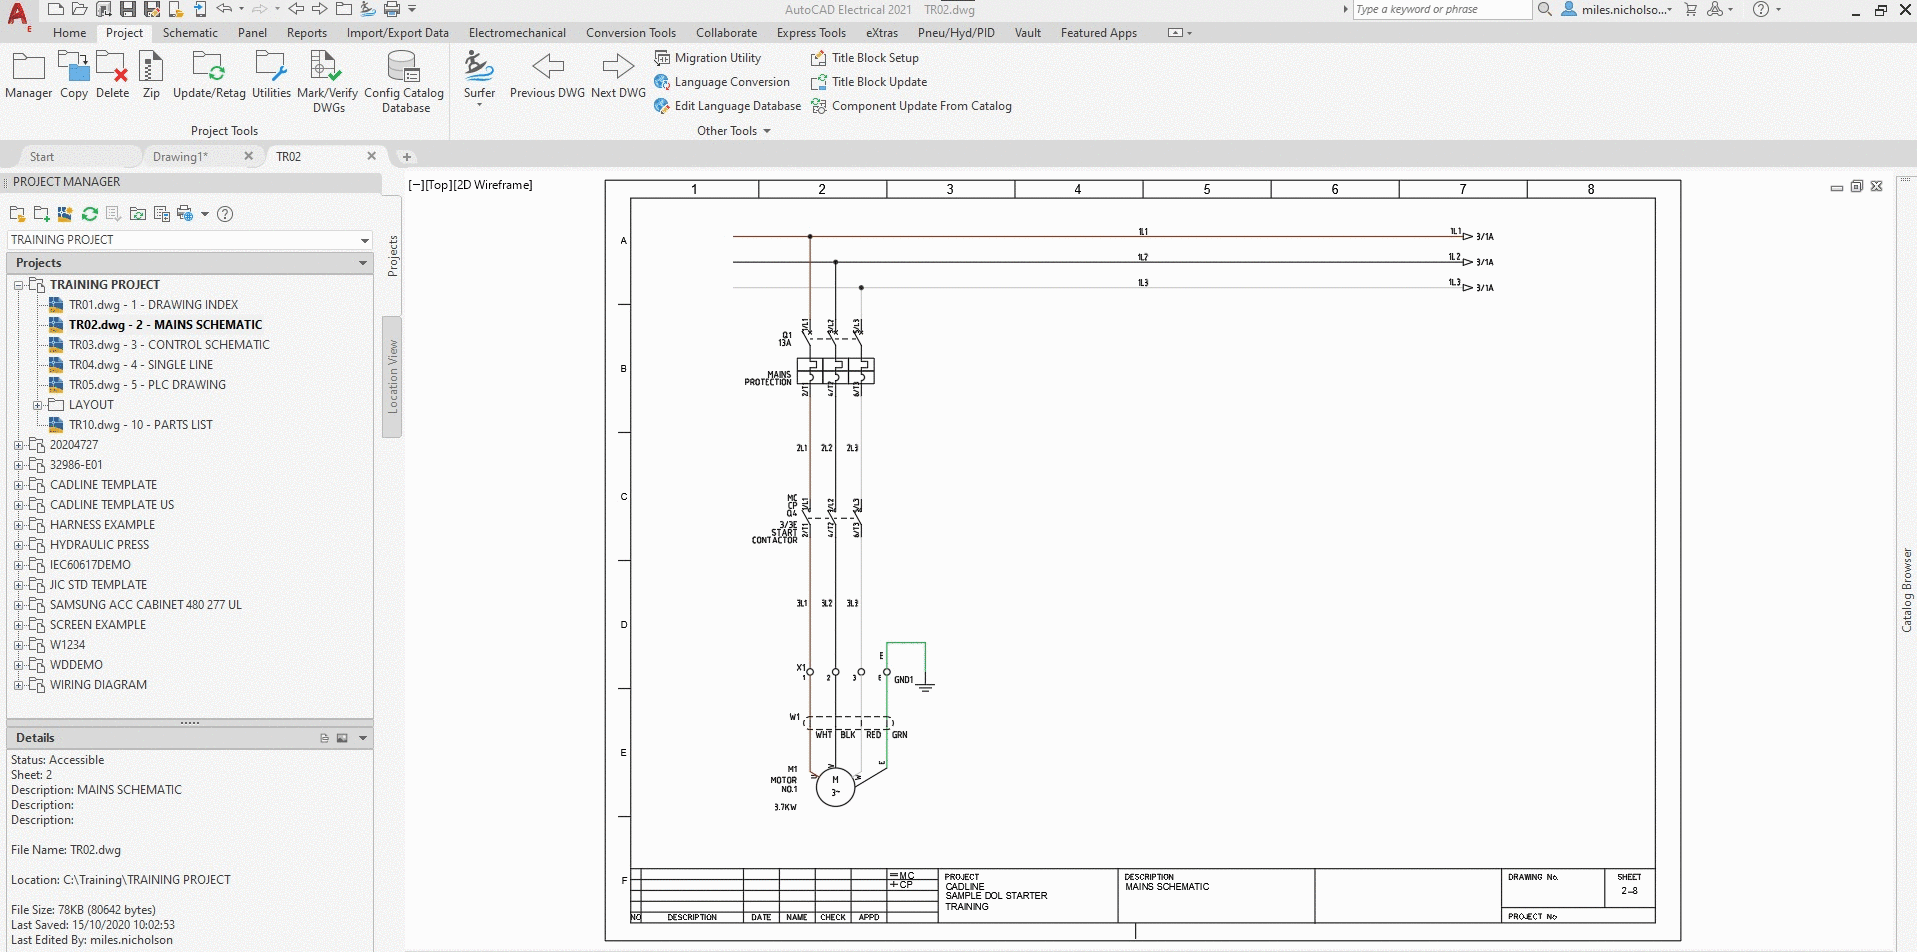1917x952 pixels.
Task: Refresh the project list with green arrows
Action: point(90,214)
